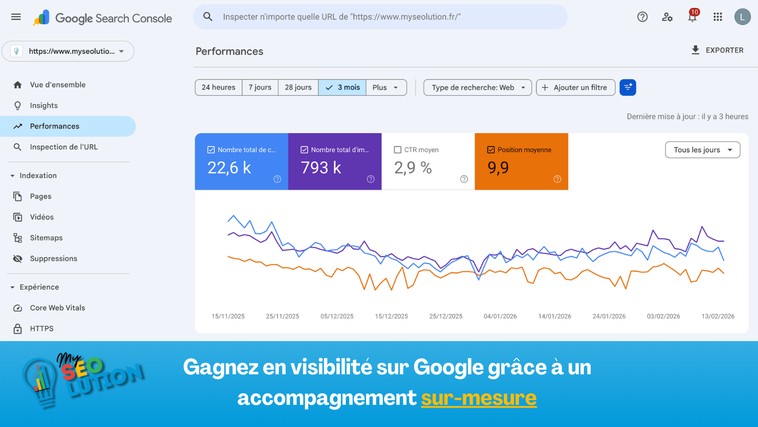758x427 pixels.
Task: Click the blue filter list icon
Action: coord(628,88)
